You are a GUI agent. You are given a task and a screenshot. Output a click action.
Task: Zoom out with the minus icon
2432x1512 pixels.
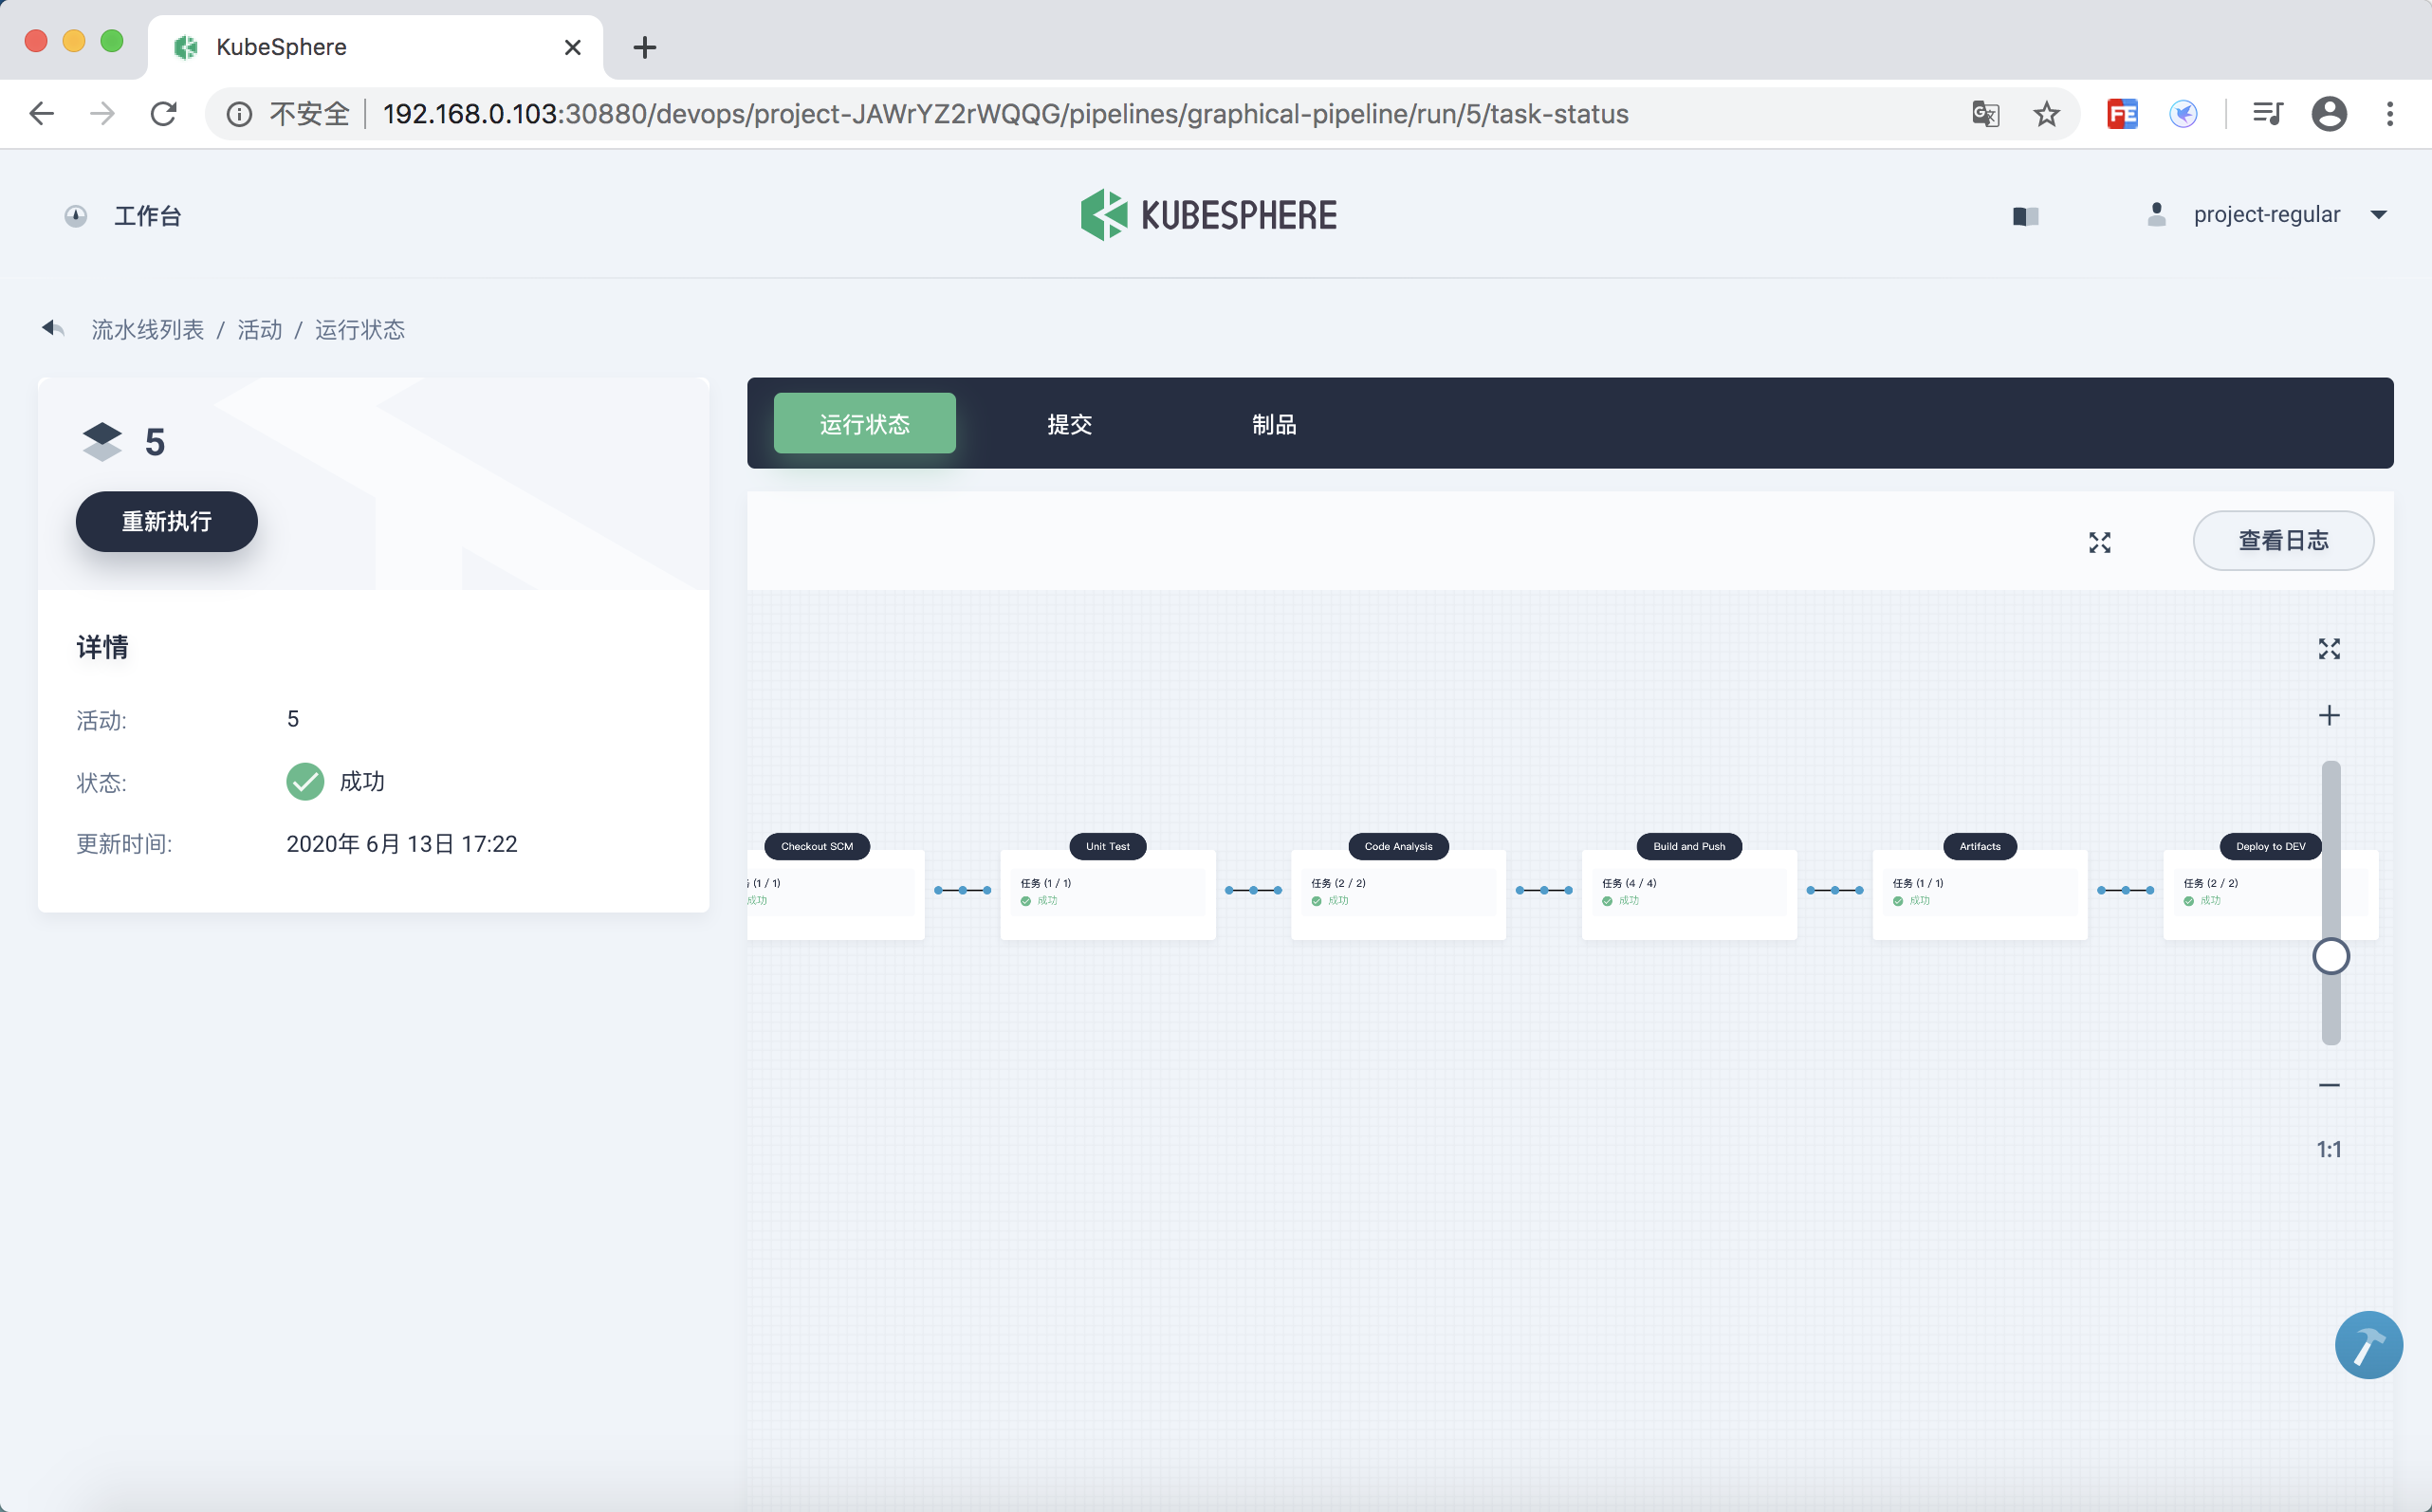click(x=2328, y=1085)
